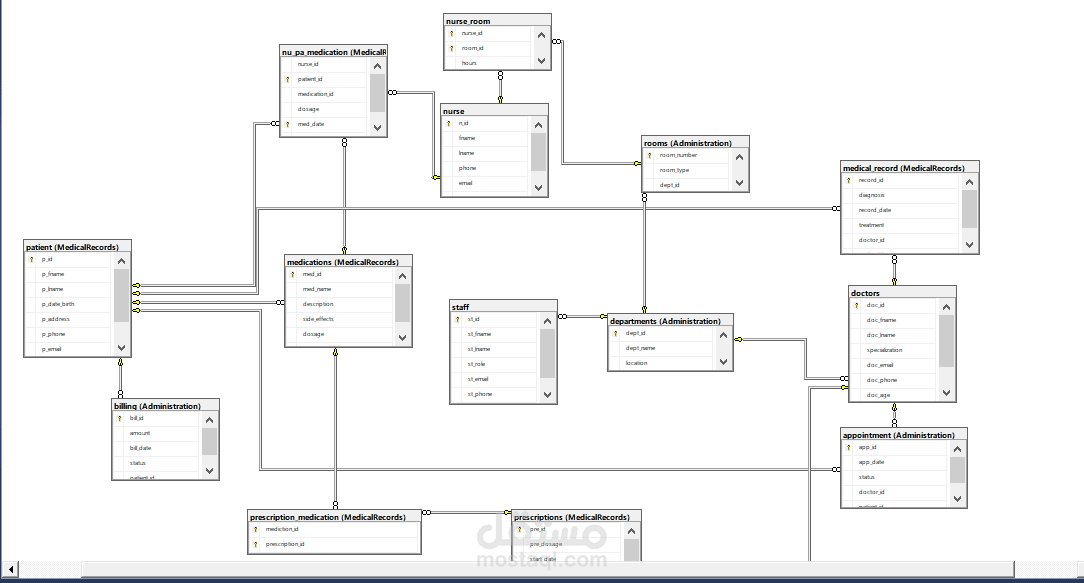The height and width of the screenshot is (583, 1084).
Task: Click scroll up arrow in staff table
Action: pos(548,321)
